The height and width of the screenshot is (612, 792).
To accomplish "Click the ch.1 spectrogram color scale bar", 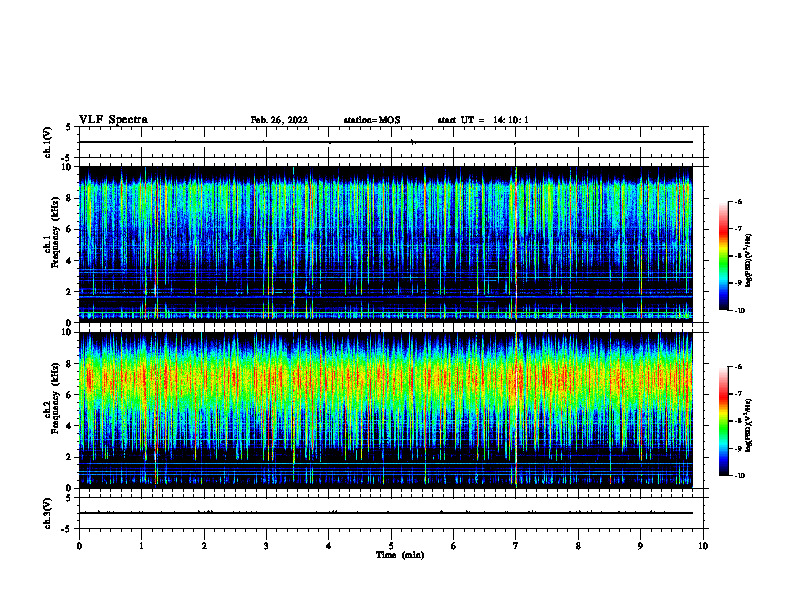I will pyautogui.click(x=724, y=256).
